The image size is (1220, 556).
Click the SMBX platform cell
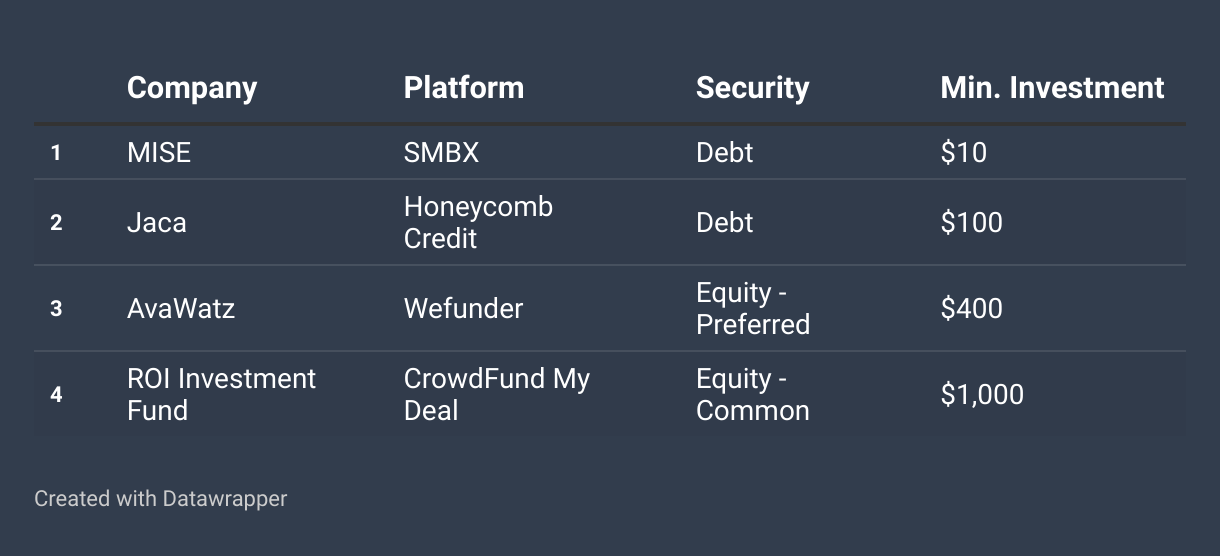(441, 153)
